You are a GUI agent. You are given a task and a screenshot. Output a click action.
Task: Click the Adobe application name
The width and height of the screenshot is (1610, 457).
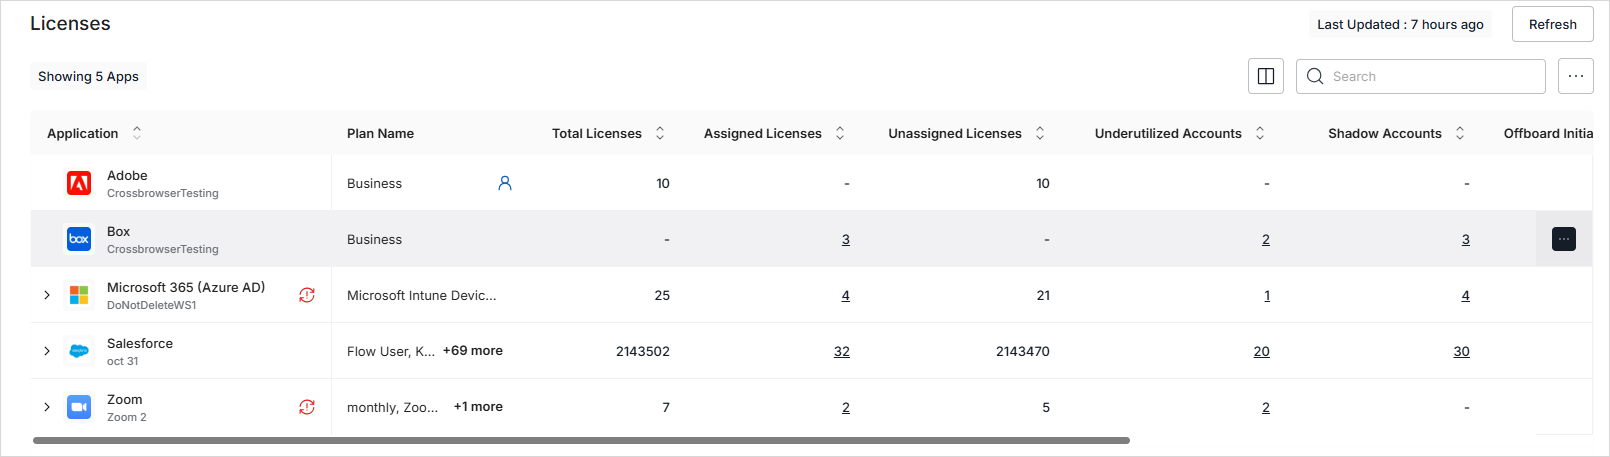(127, 175)
